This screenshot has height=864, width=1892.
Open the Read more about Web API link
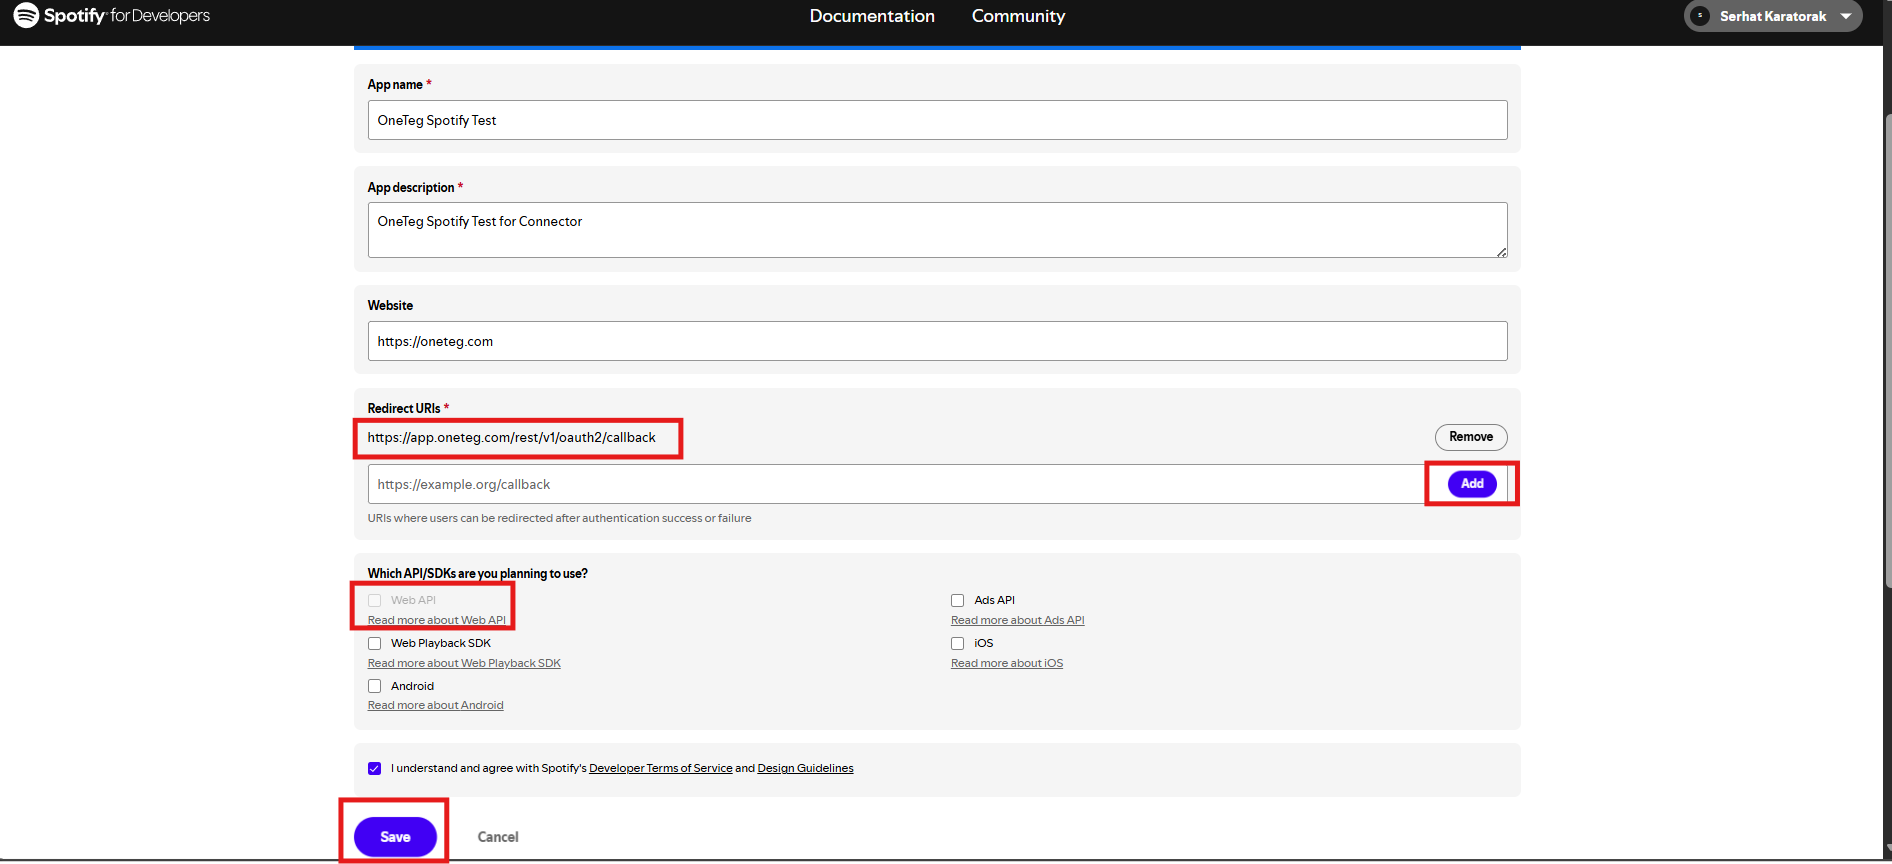click(437, 620)
